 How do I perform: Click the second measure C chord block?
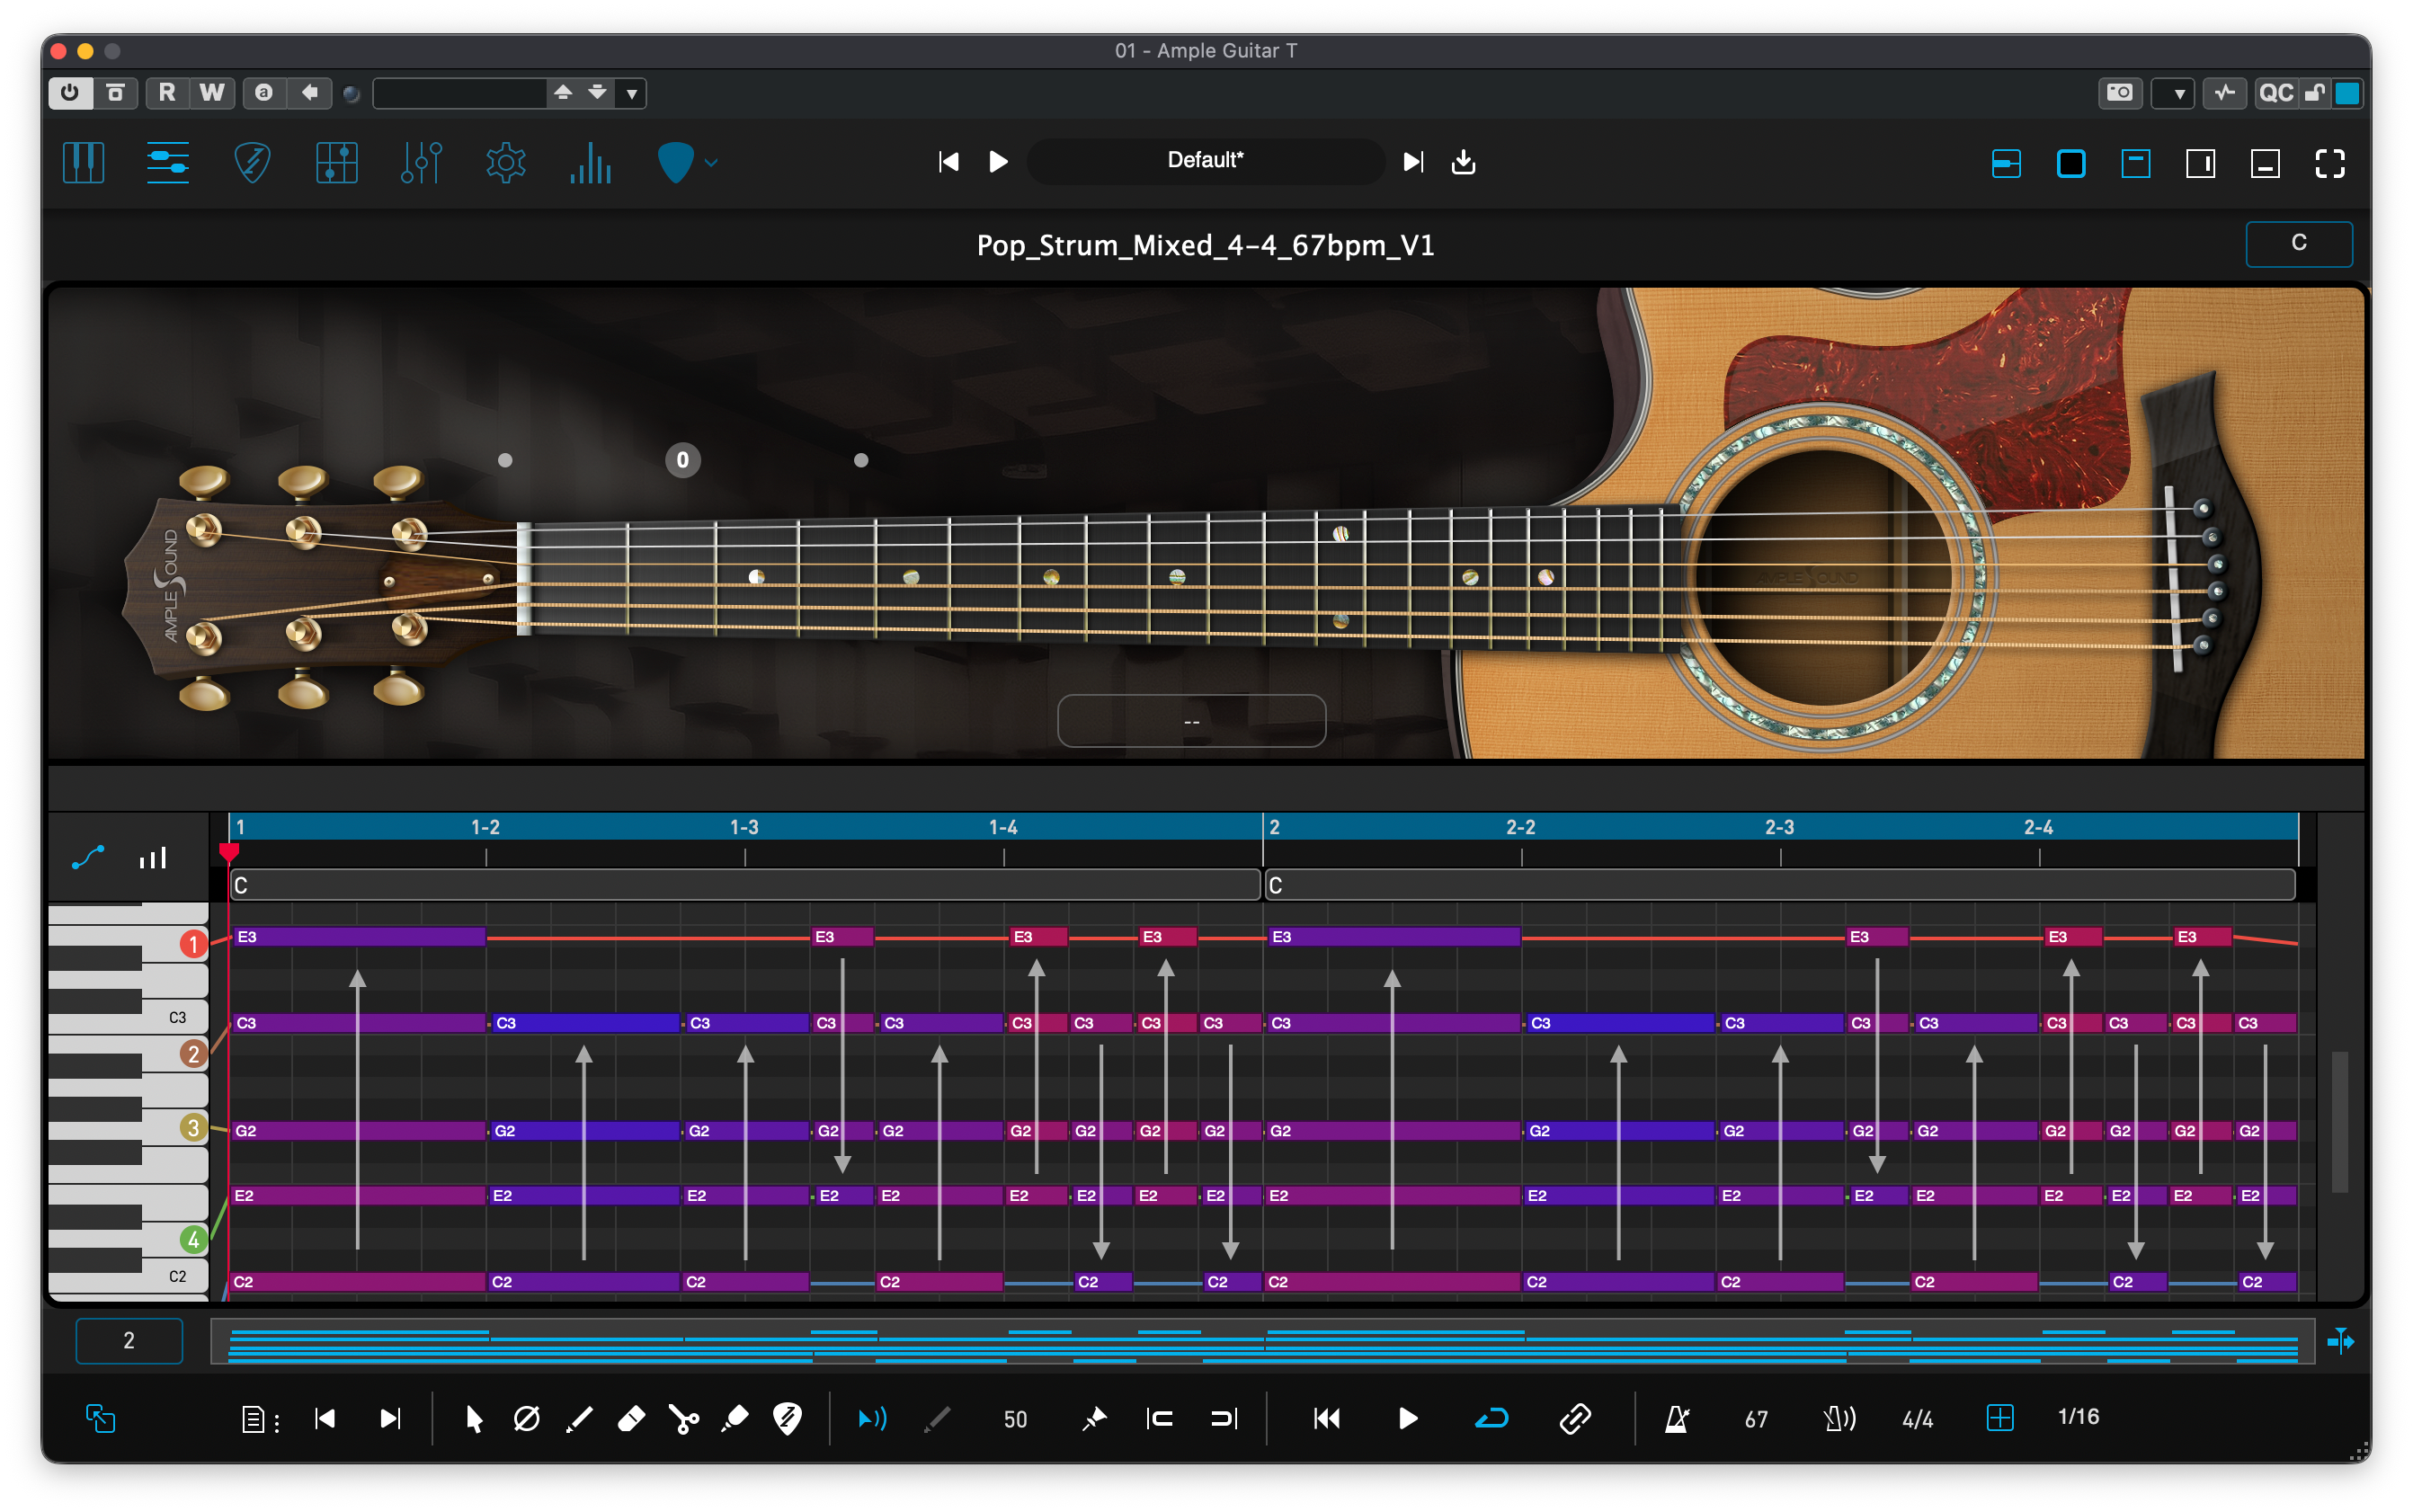tap(1780, 885)
